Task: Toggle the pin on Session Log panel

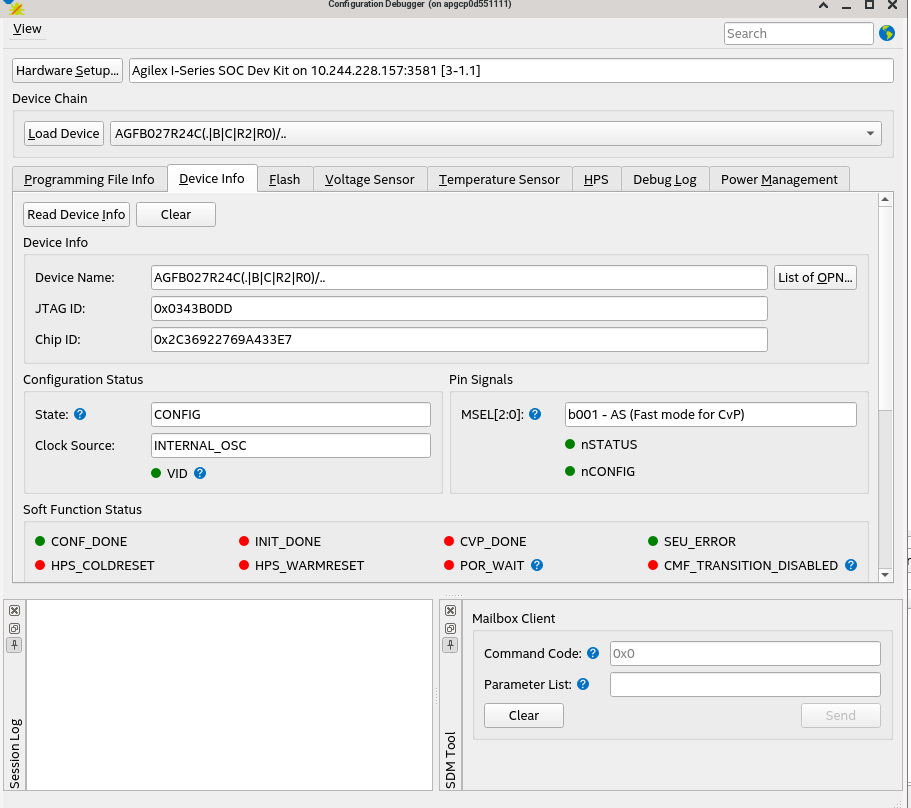Action: point(14,645)
